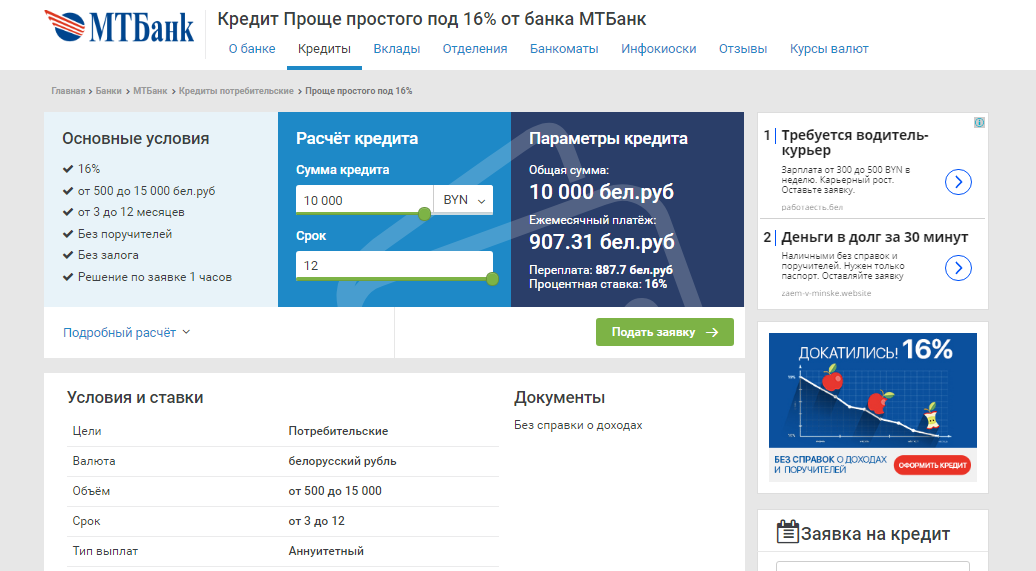
Task: Click the Срок slider handle
Action: (x=492, y=279)
